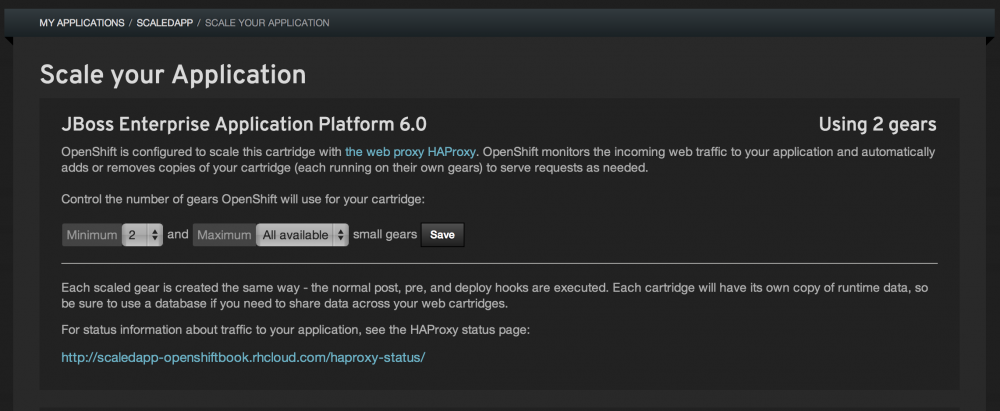Click the Maximum label box
This screenshot has width=1000, height=411.
pos(224,235)
